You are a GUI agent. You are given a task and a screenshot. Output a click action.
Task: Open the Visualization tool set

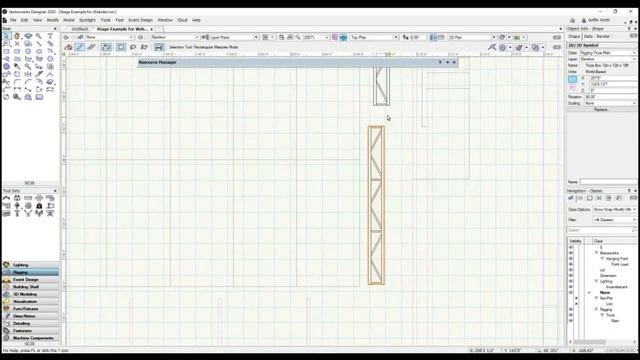[x=30, y=302]
